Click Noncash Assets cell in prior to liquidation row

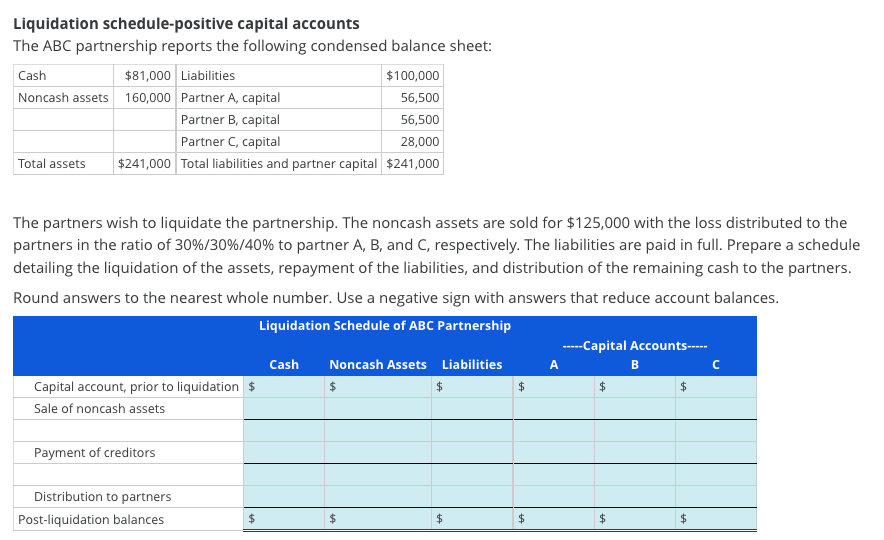[x=378, y=387]
